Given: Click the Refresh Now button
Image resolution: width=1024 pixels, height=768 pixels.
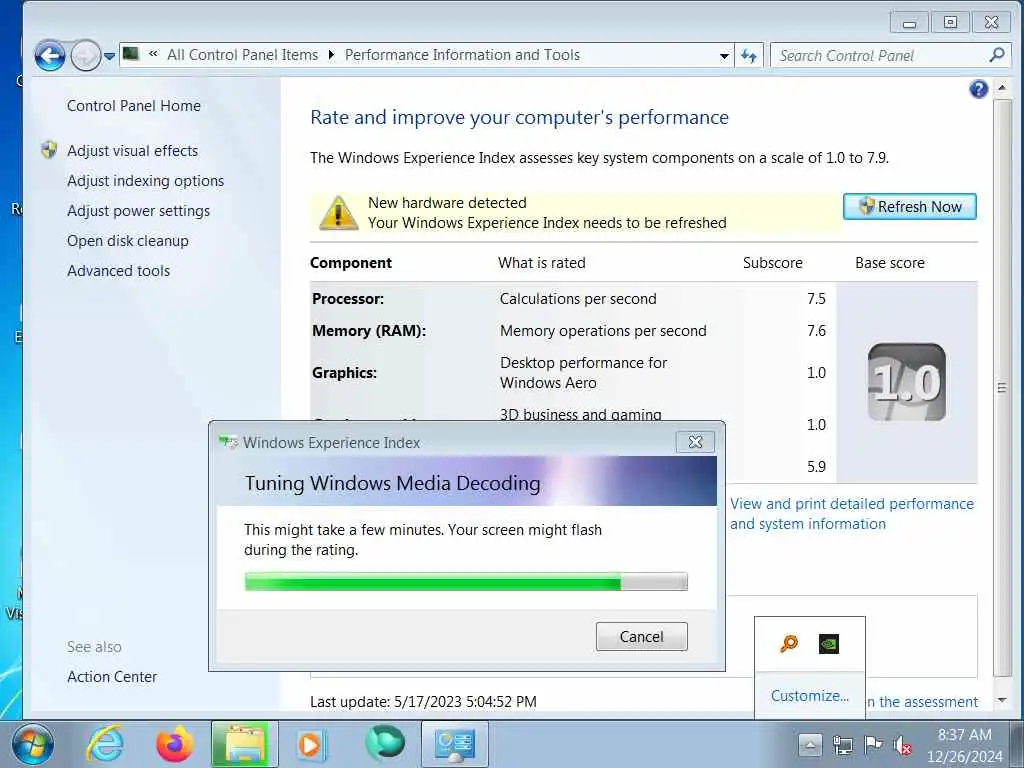Looking at the screenshot, I should (910, 207).
